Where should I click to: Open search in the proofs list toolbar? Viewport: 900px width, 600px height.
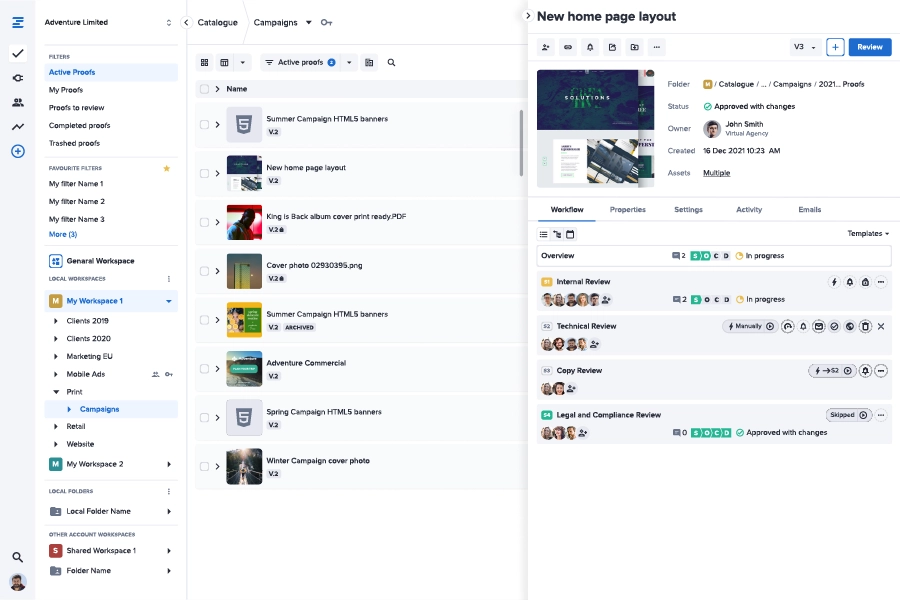click(x=391, y=62)
